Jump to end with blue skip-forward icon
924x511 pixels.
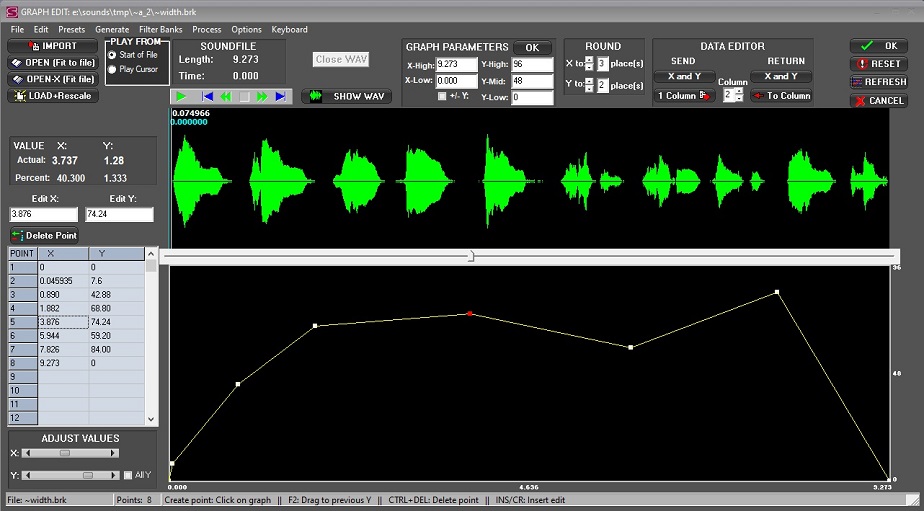click(x=280, y=97)
